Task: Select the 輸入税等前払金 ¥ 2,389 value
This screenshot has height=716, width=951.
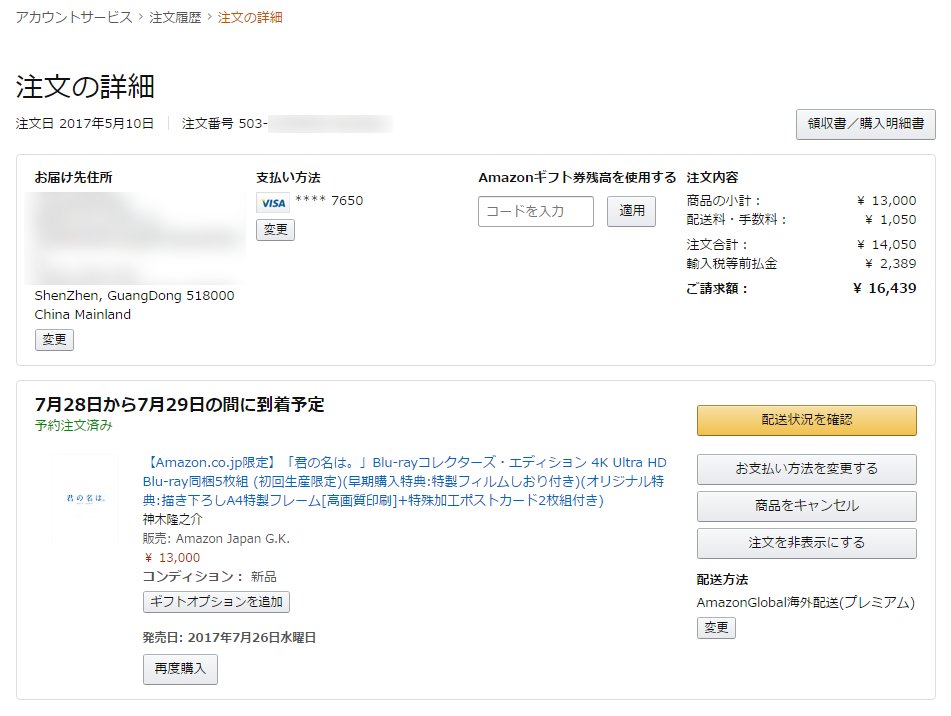Action: 890,264
